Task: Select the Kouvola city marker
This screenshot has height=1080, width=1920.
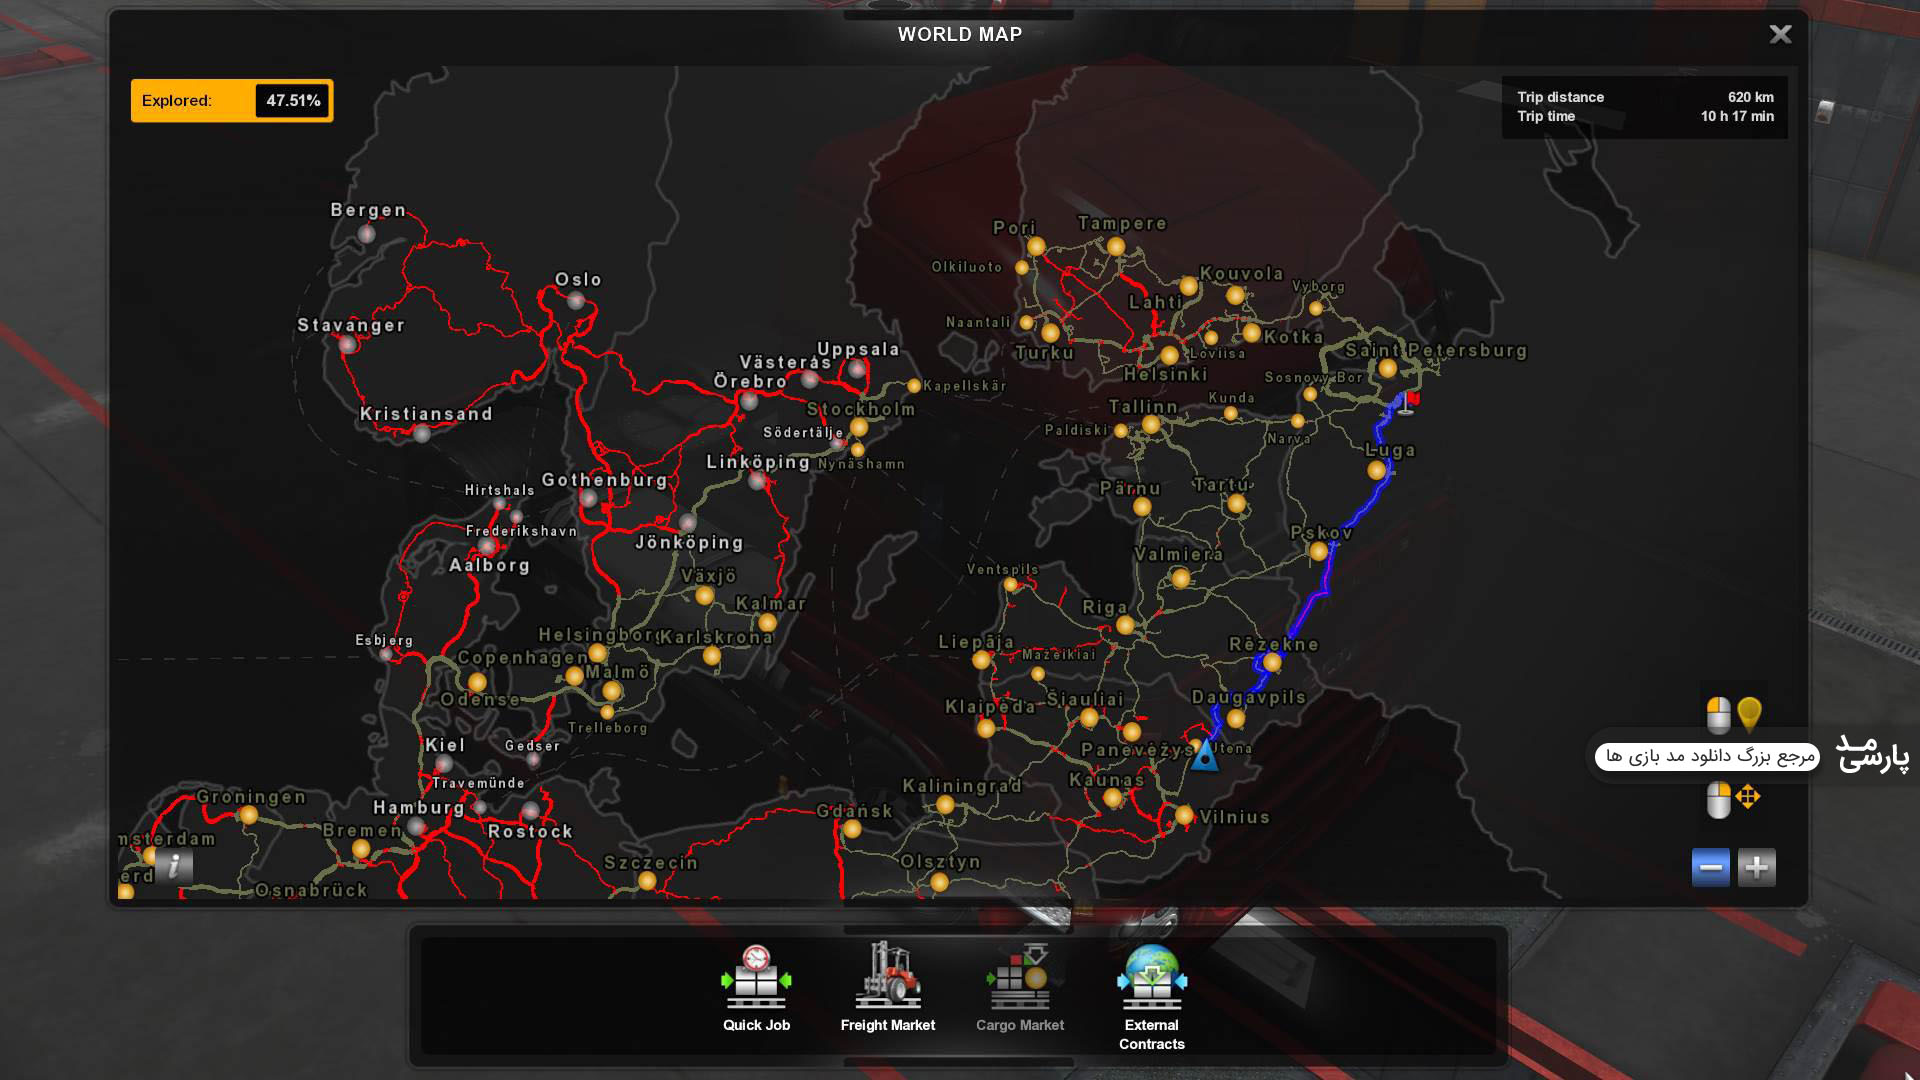Action: (x=1235, y=295)
